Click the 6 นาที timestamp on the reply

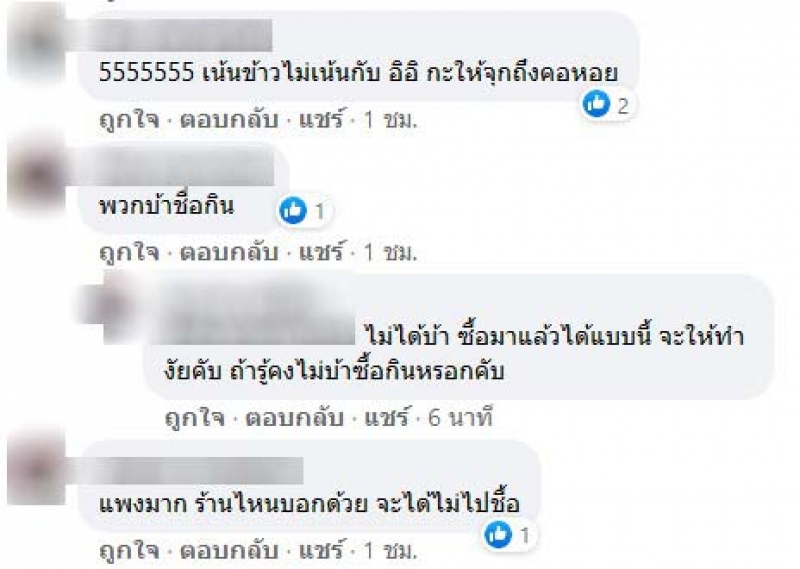pyautogui.click(x=461, y=418)
